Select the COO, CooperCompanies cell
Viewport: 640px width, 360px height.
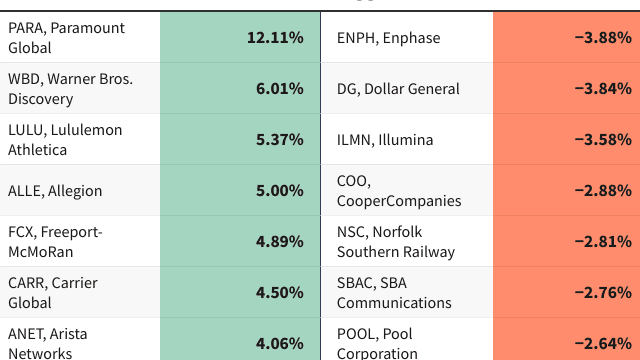tap(407, 191)
